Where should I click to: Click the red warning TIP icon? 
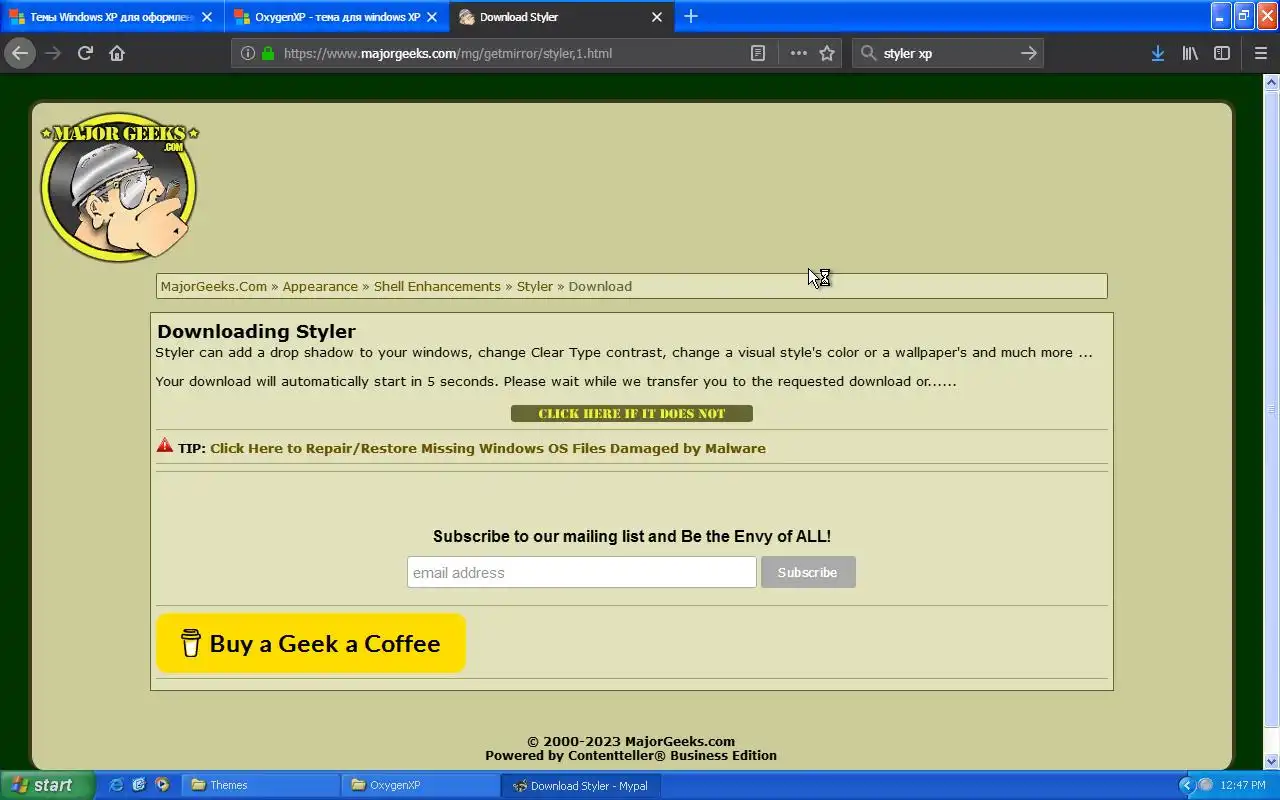tap(165, 446)
